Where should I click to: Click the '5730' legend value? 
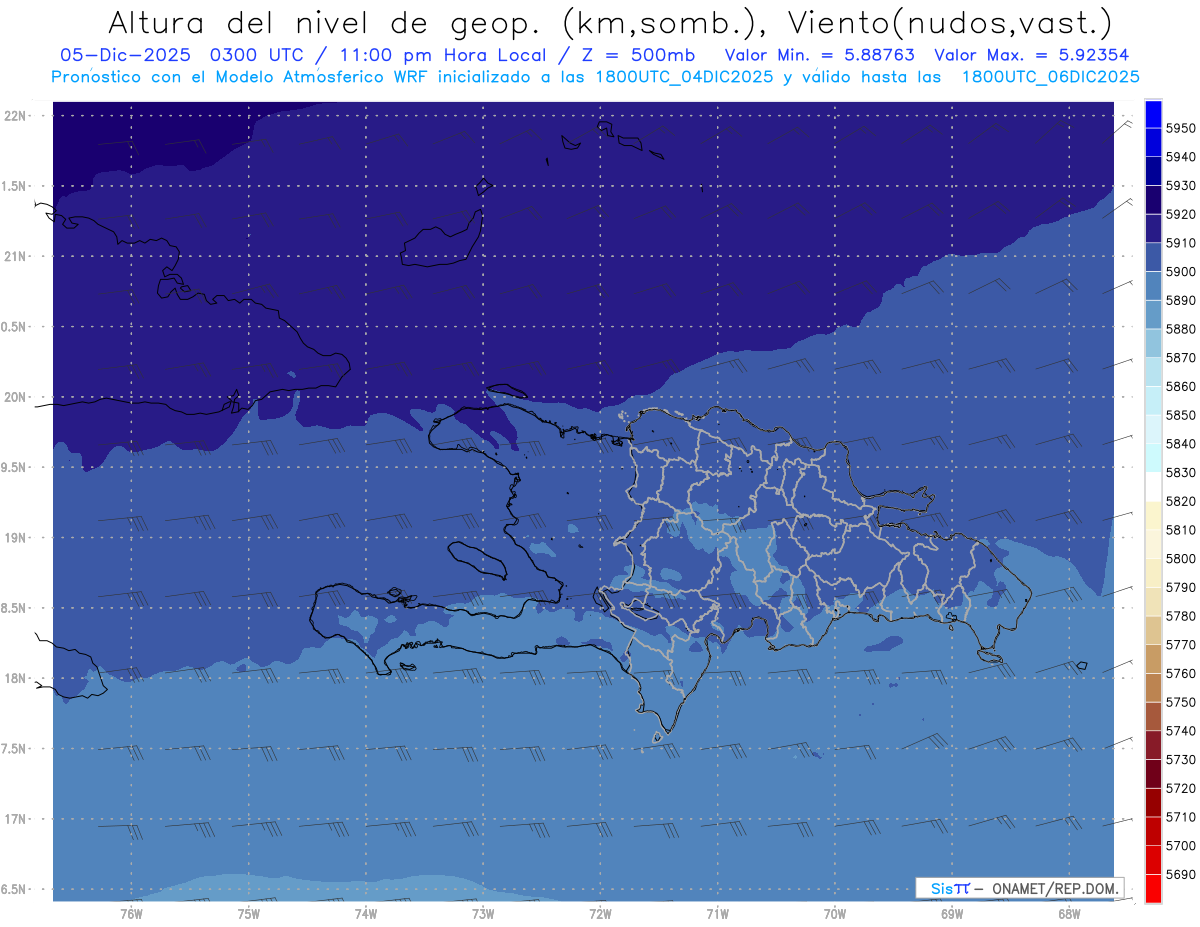click(x=1181, y=760)
